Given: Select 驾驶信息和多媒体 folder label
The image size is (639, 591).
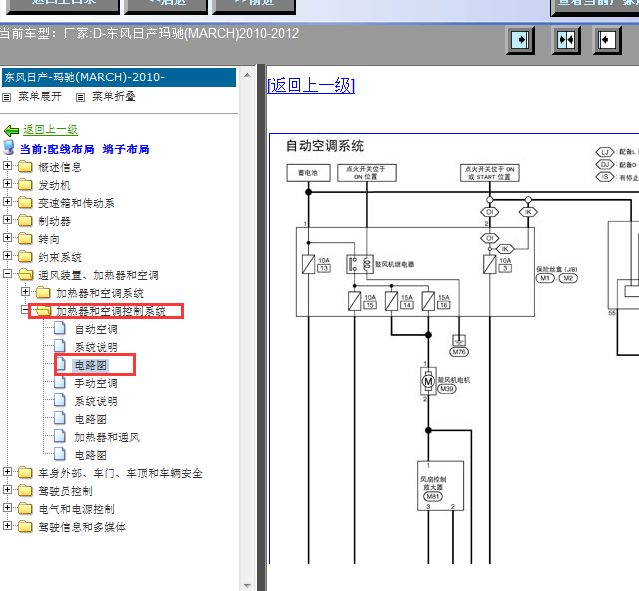Looking at the screenshot, I should 82,527.
